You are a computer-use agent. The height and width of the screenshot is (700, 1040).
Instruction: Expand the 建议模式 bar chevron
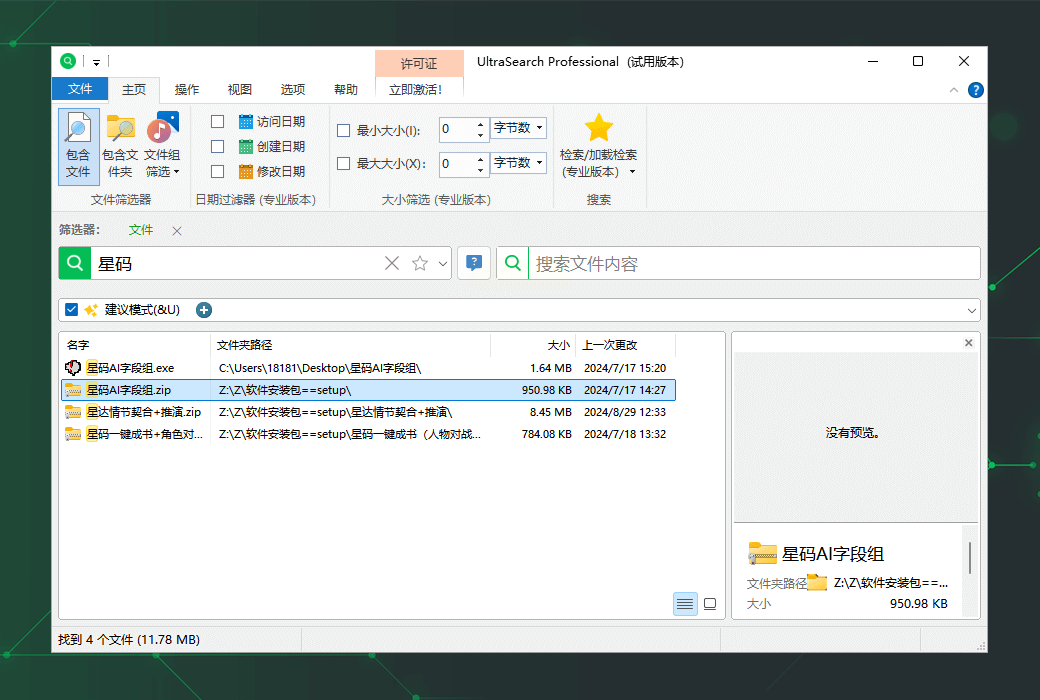[971, 310]
